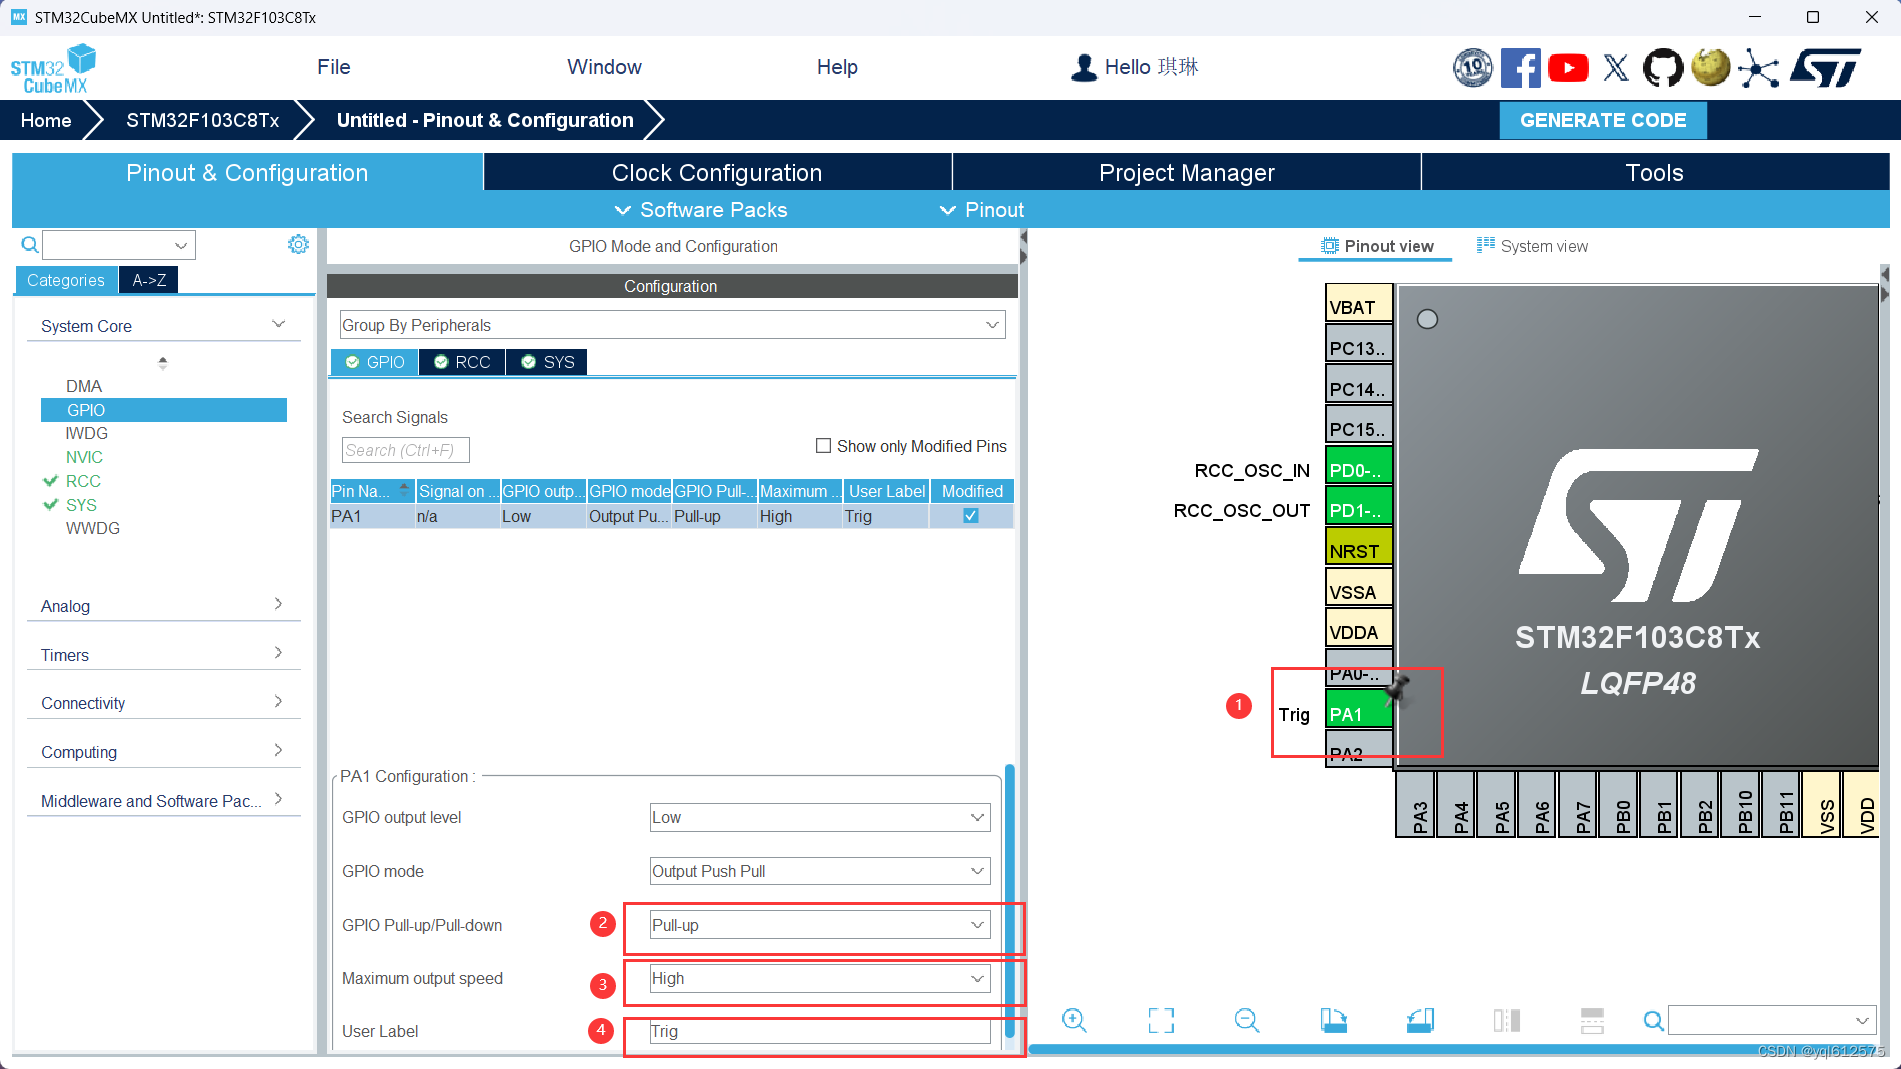Select the SYS peripheral tab
1901x1069 pixels.
point(547,362)
